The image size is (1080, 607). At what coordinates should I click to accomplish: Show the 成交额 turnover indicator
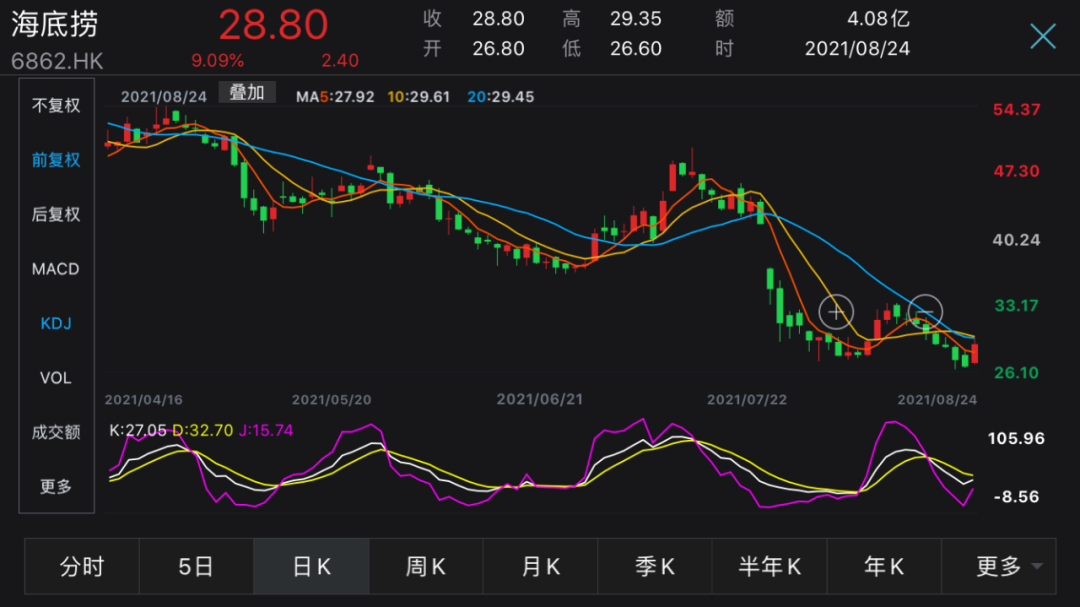56,432
